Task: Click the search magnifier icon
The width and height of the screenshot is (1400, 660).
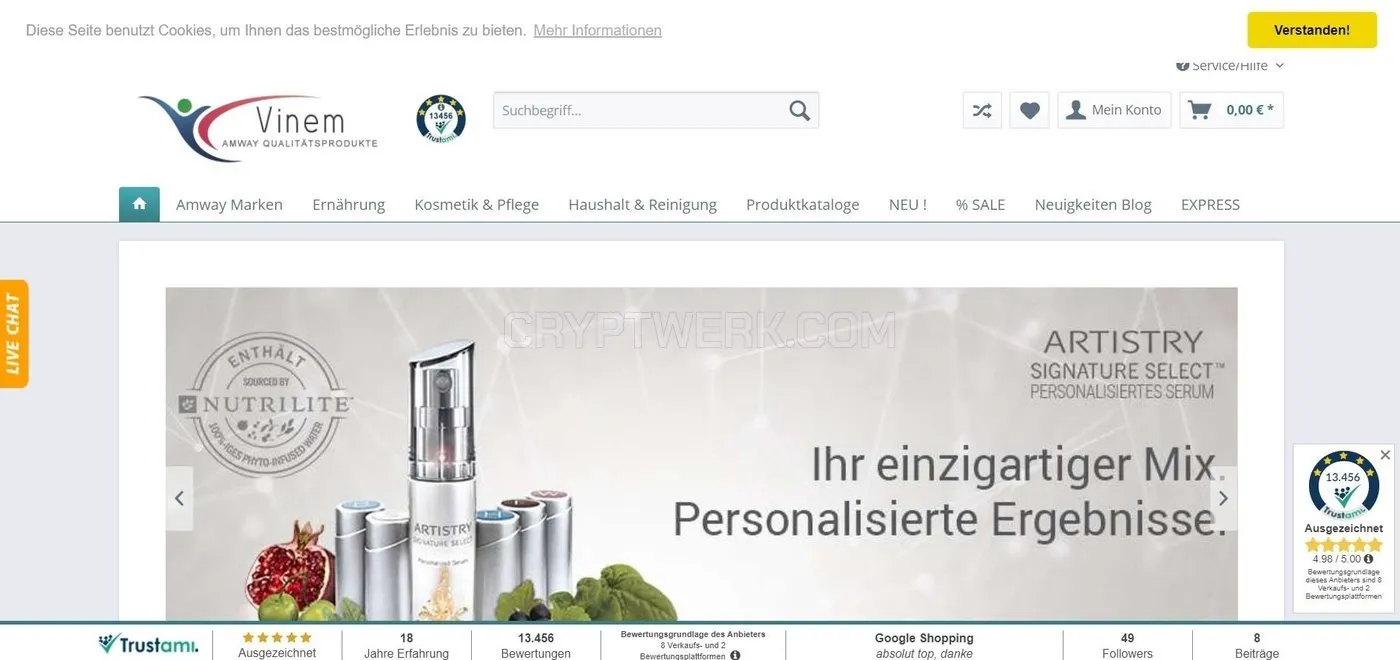Action: pos(799,110)
